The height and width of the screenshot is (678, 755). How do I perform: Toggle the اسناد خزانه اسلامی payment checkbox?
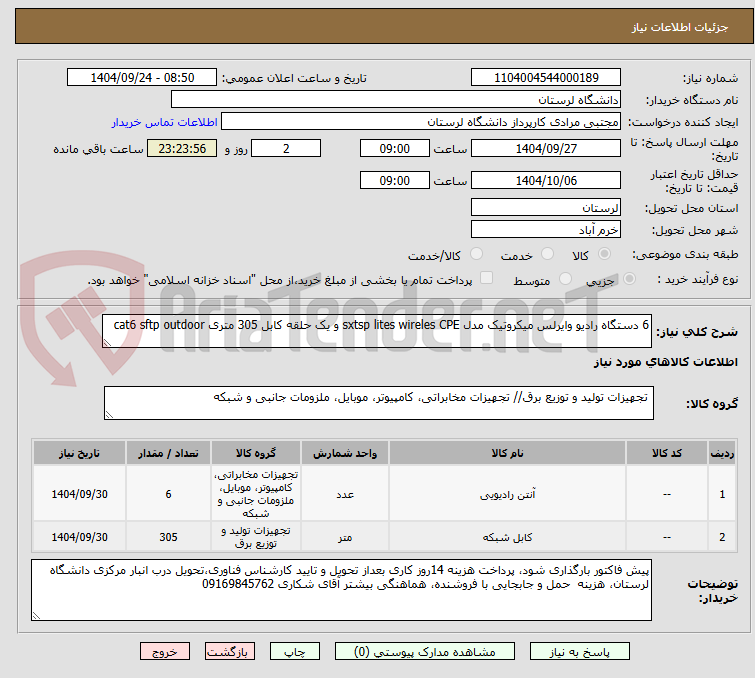click(x=487, y=278)
